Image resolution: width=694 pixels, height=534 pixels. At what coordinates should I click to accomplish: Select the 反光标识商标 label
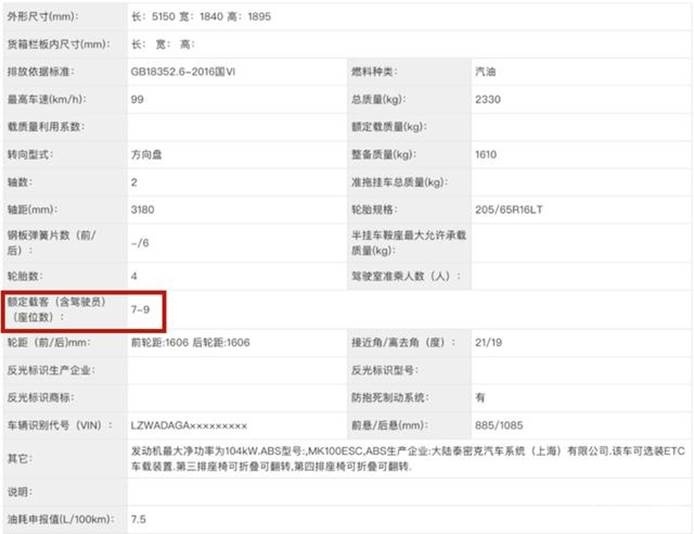click(41, 397)
